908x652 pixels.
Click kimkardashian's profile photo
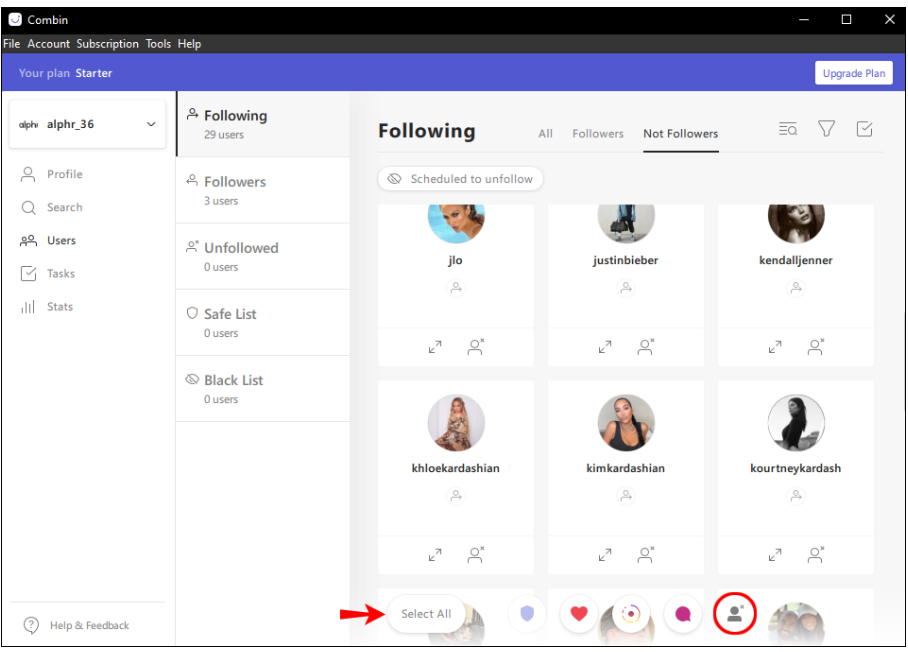626,423
